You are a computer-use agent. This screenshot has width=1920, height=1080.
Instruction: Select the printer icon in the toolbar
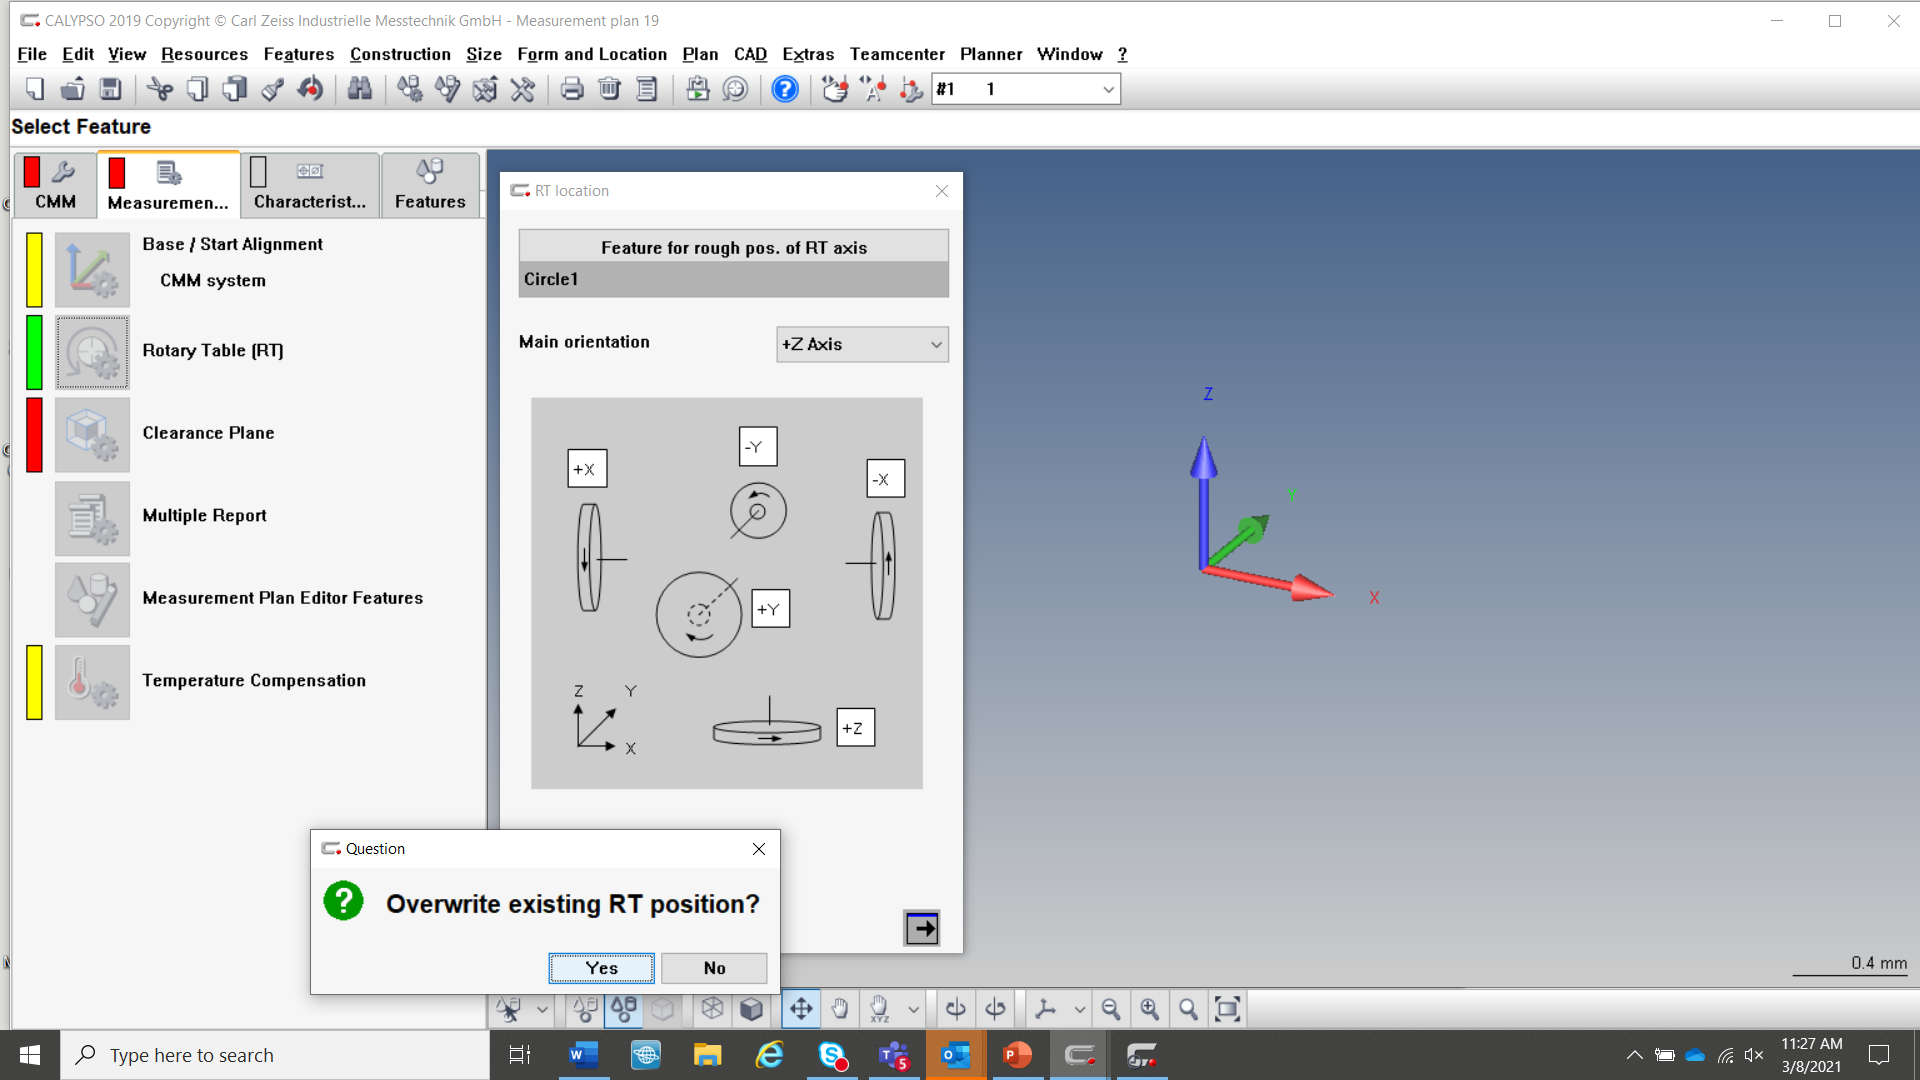tap(571, 89)
